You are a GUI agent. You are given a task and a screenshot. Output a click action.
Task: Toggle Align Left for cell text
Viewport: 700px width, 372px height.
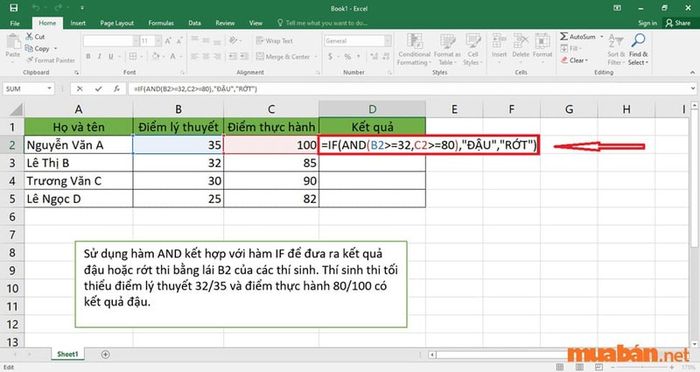(195, 56)
